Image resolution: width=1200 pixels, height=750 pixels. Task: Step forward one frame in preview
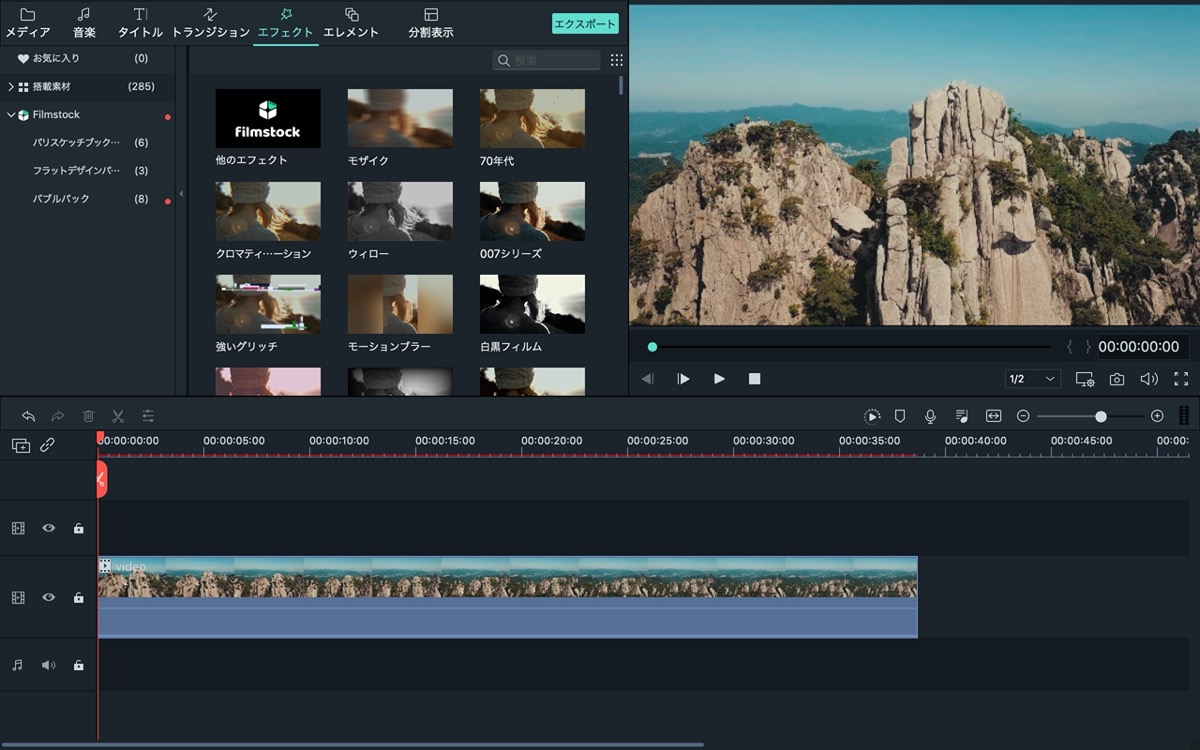(683, 379)
